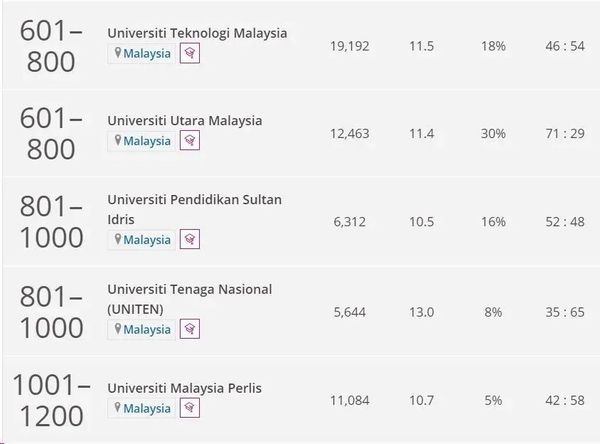Viewport: 600px width, 444px height.
Task: Click location pin under Universiti Malaysia Perlis
Action: (117, 408)
